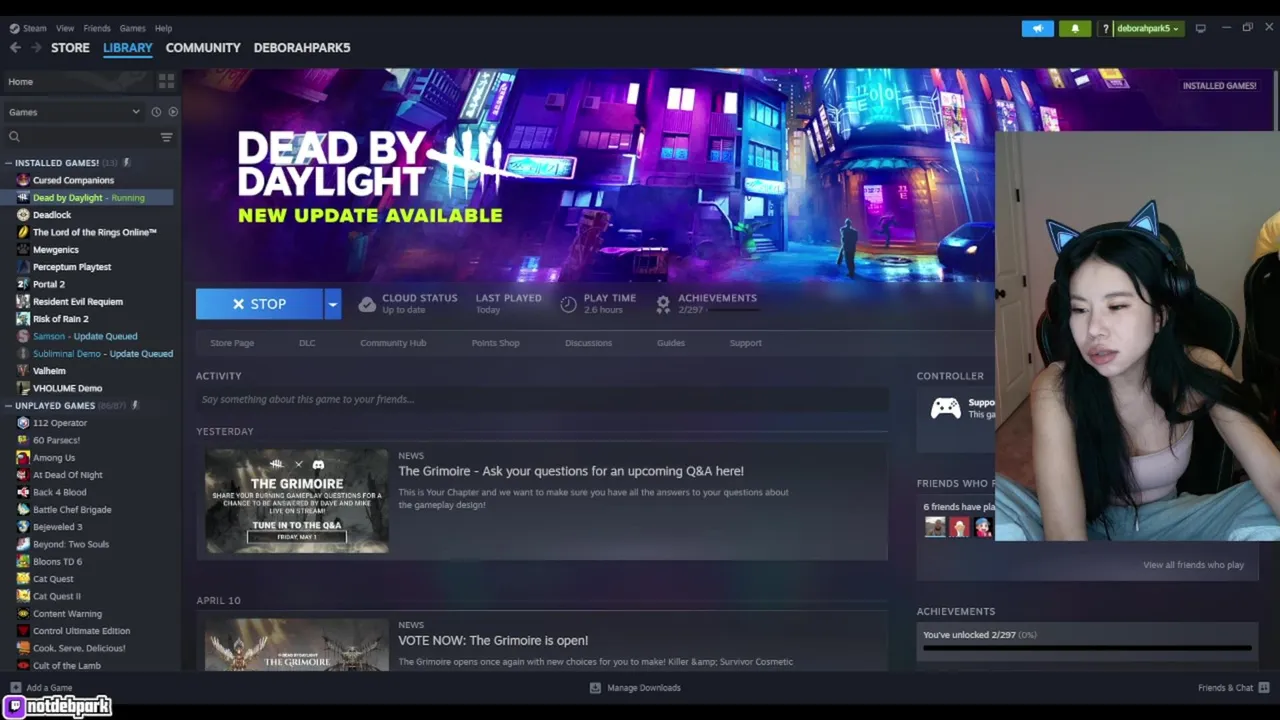
Task: Go forward with the right arrow
Action: click(36, 47)
